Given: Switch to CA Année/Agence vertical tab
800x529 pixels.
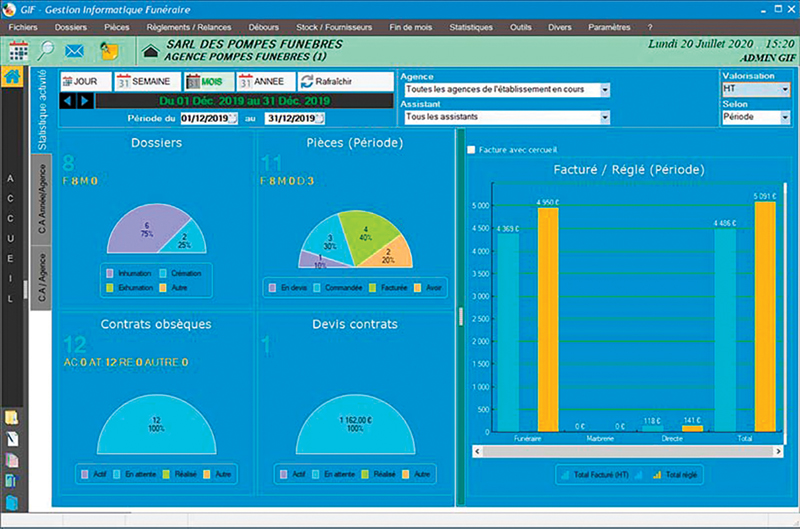Looking at the screenshot, I should click(42, 199).
